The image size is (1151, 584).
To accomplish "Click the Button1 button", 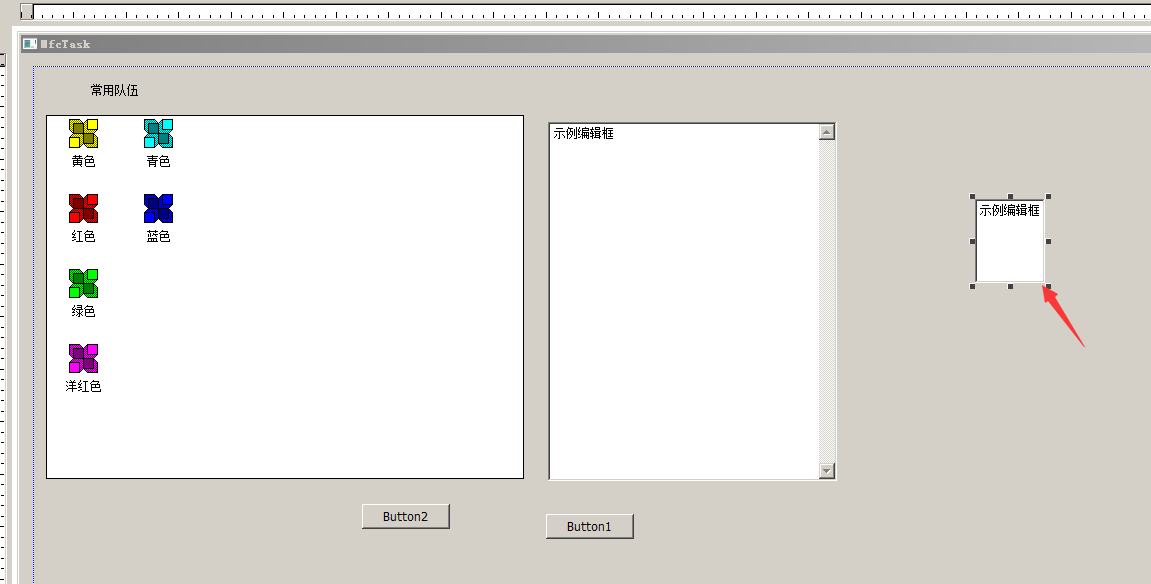I will (589, 526).
